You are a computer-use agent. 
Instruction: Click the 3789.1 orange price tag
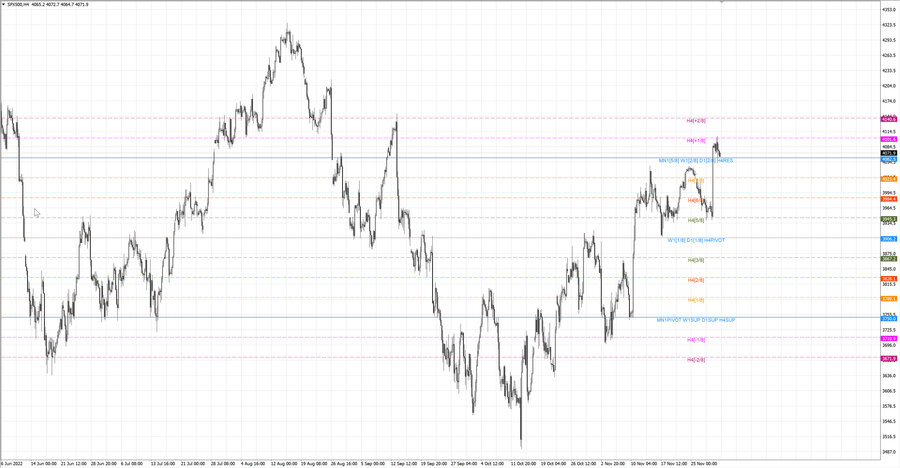(x=889, y=299)
